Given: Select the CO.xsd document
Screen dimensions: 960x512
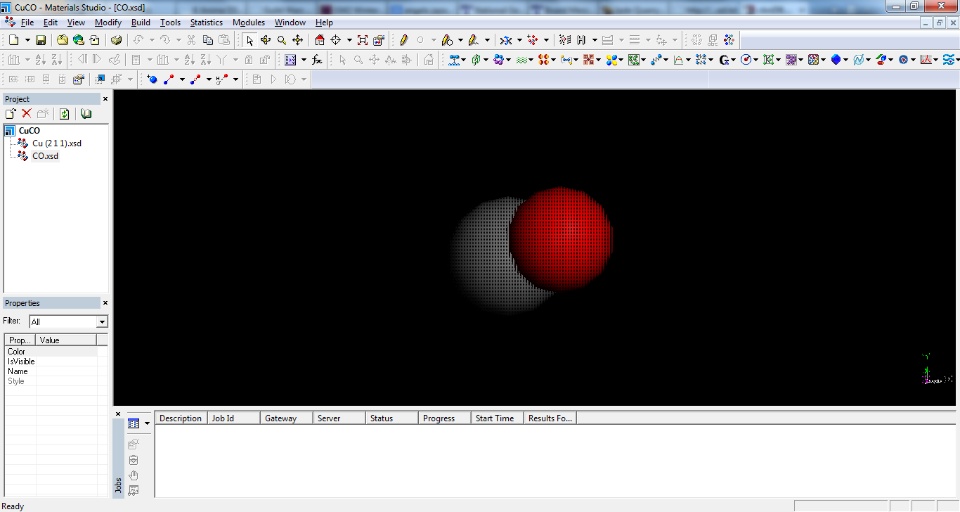Looking at the screenshot, I should click(45, 156).
